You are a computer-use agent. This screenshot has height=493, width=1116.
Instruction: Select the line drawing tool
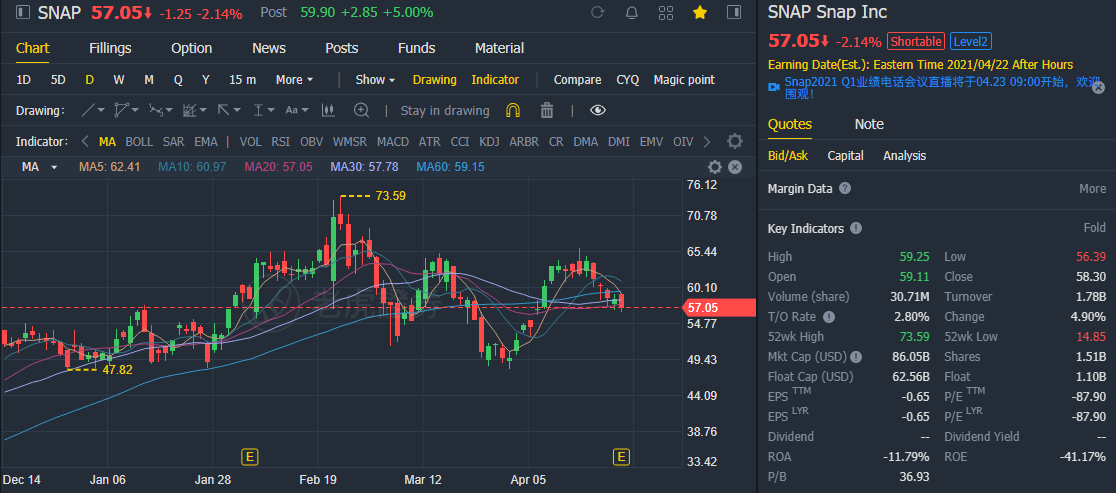tap(88, 110)
